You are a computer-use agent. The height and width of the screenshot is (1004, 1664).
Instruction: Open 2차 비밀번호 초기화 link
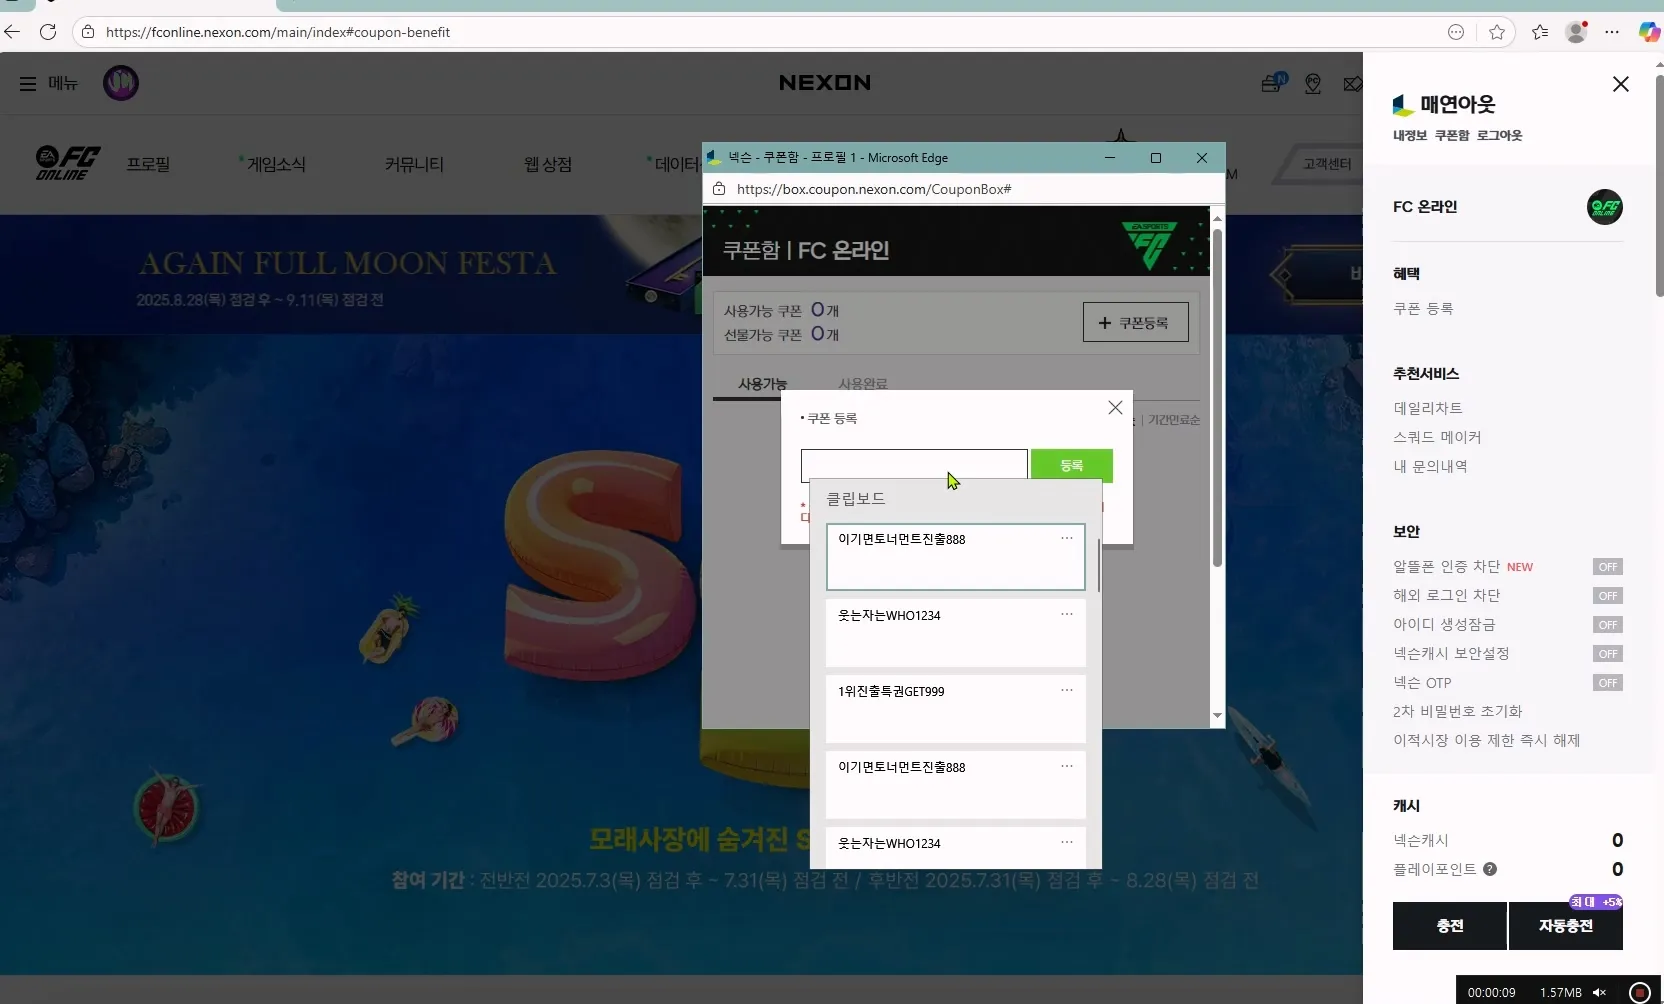[1457, 712]
